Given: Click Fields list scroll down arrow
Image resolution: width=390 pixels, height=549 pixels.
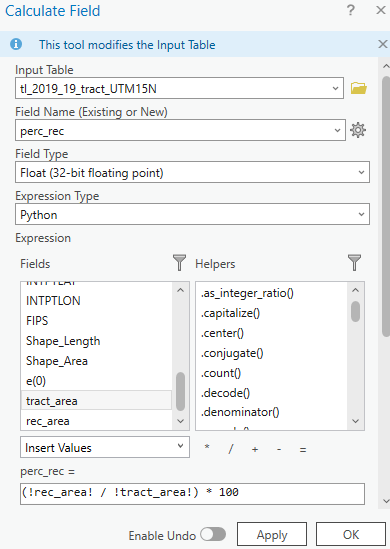Looking at the screenshot, I should 181,421.
